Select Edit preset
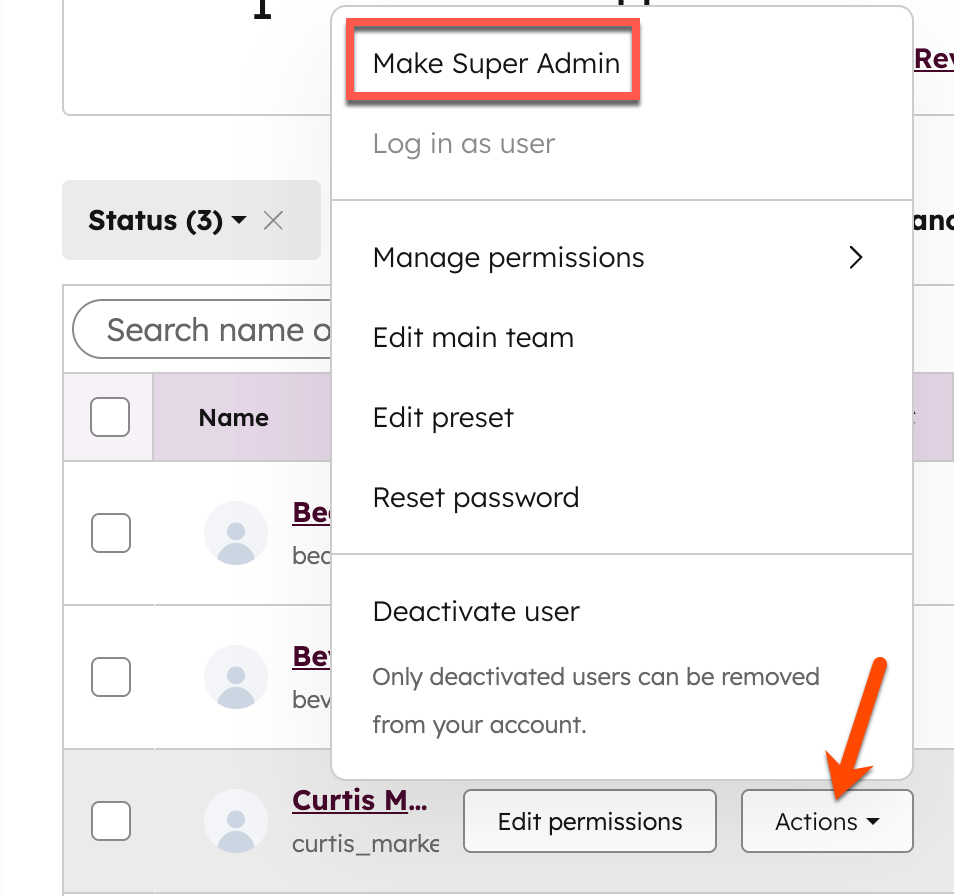This screenshot has height=896, width=954. (x=443, y=417)
